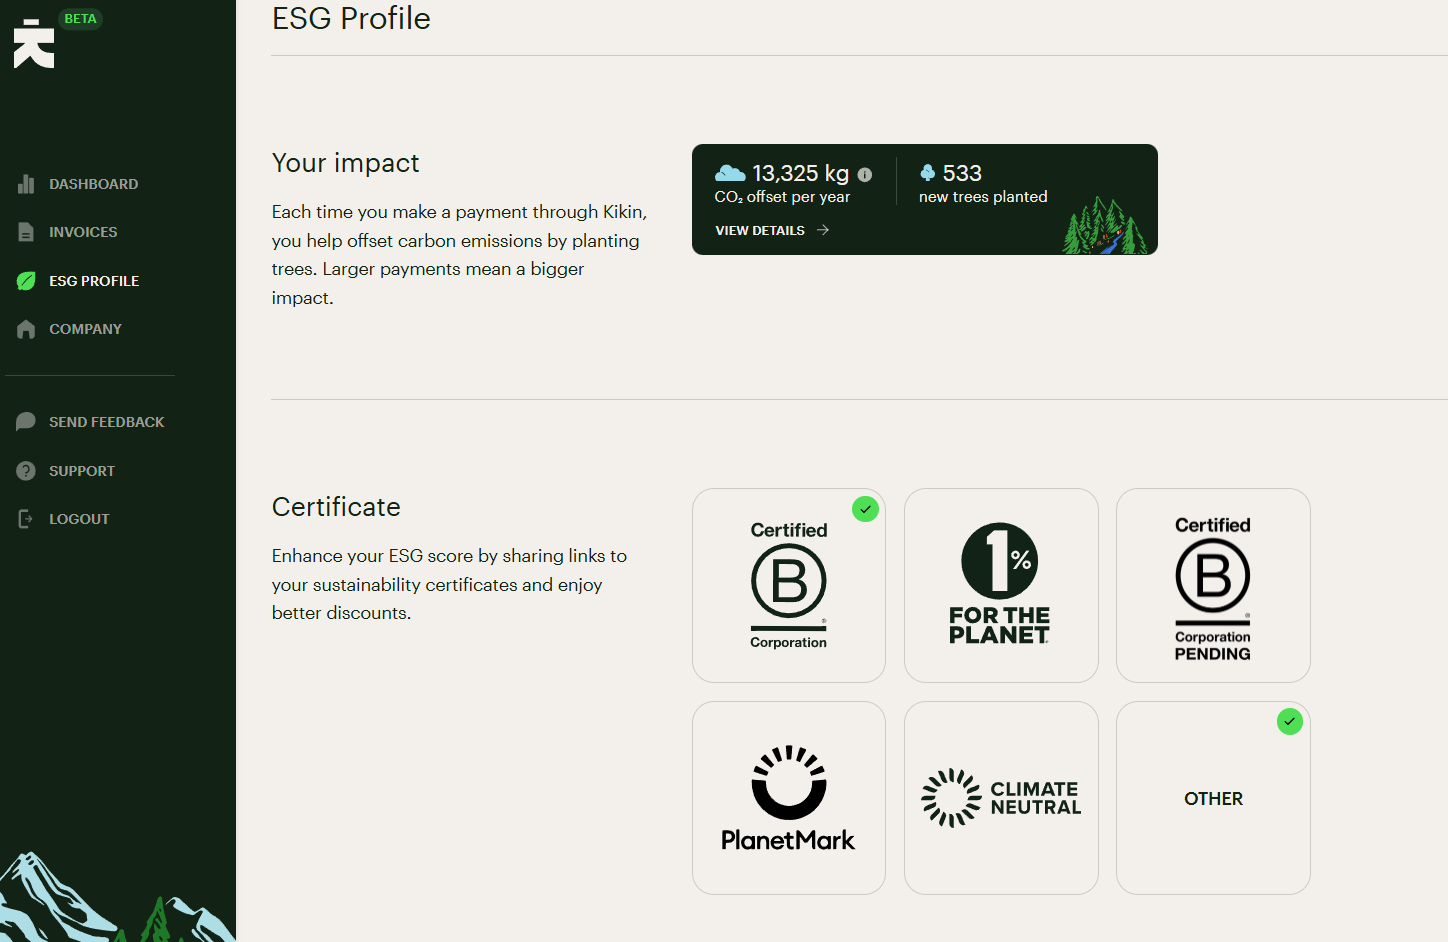Click the green checkmark on B Corporation
The width and height of the screenshot is (1448, 942).
click(865, 509)
